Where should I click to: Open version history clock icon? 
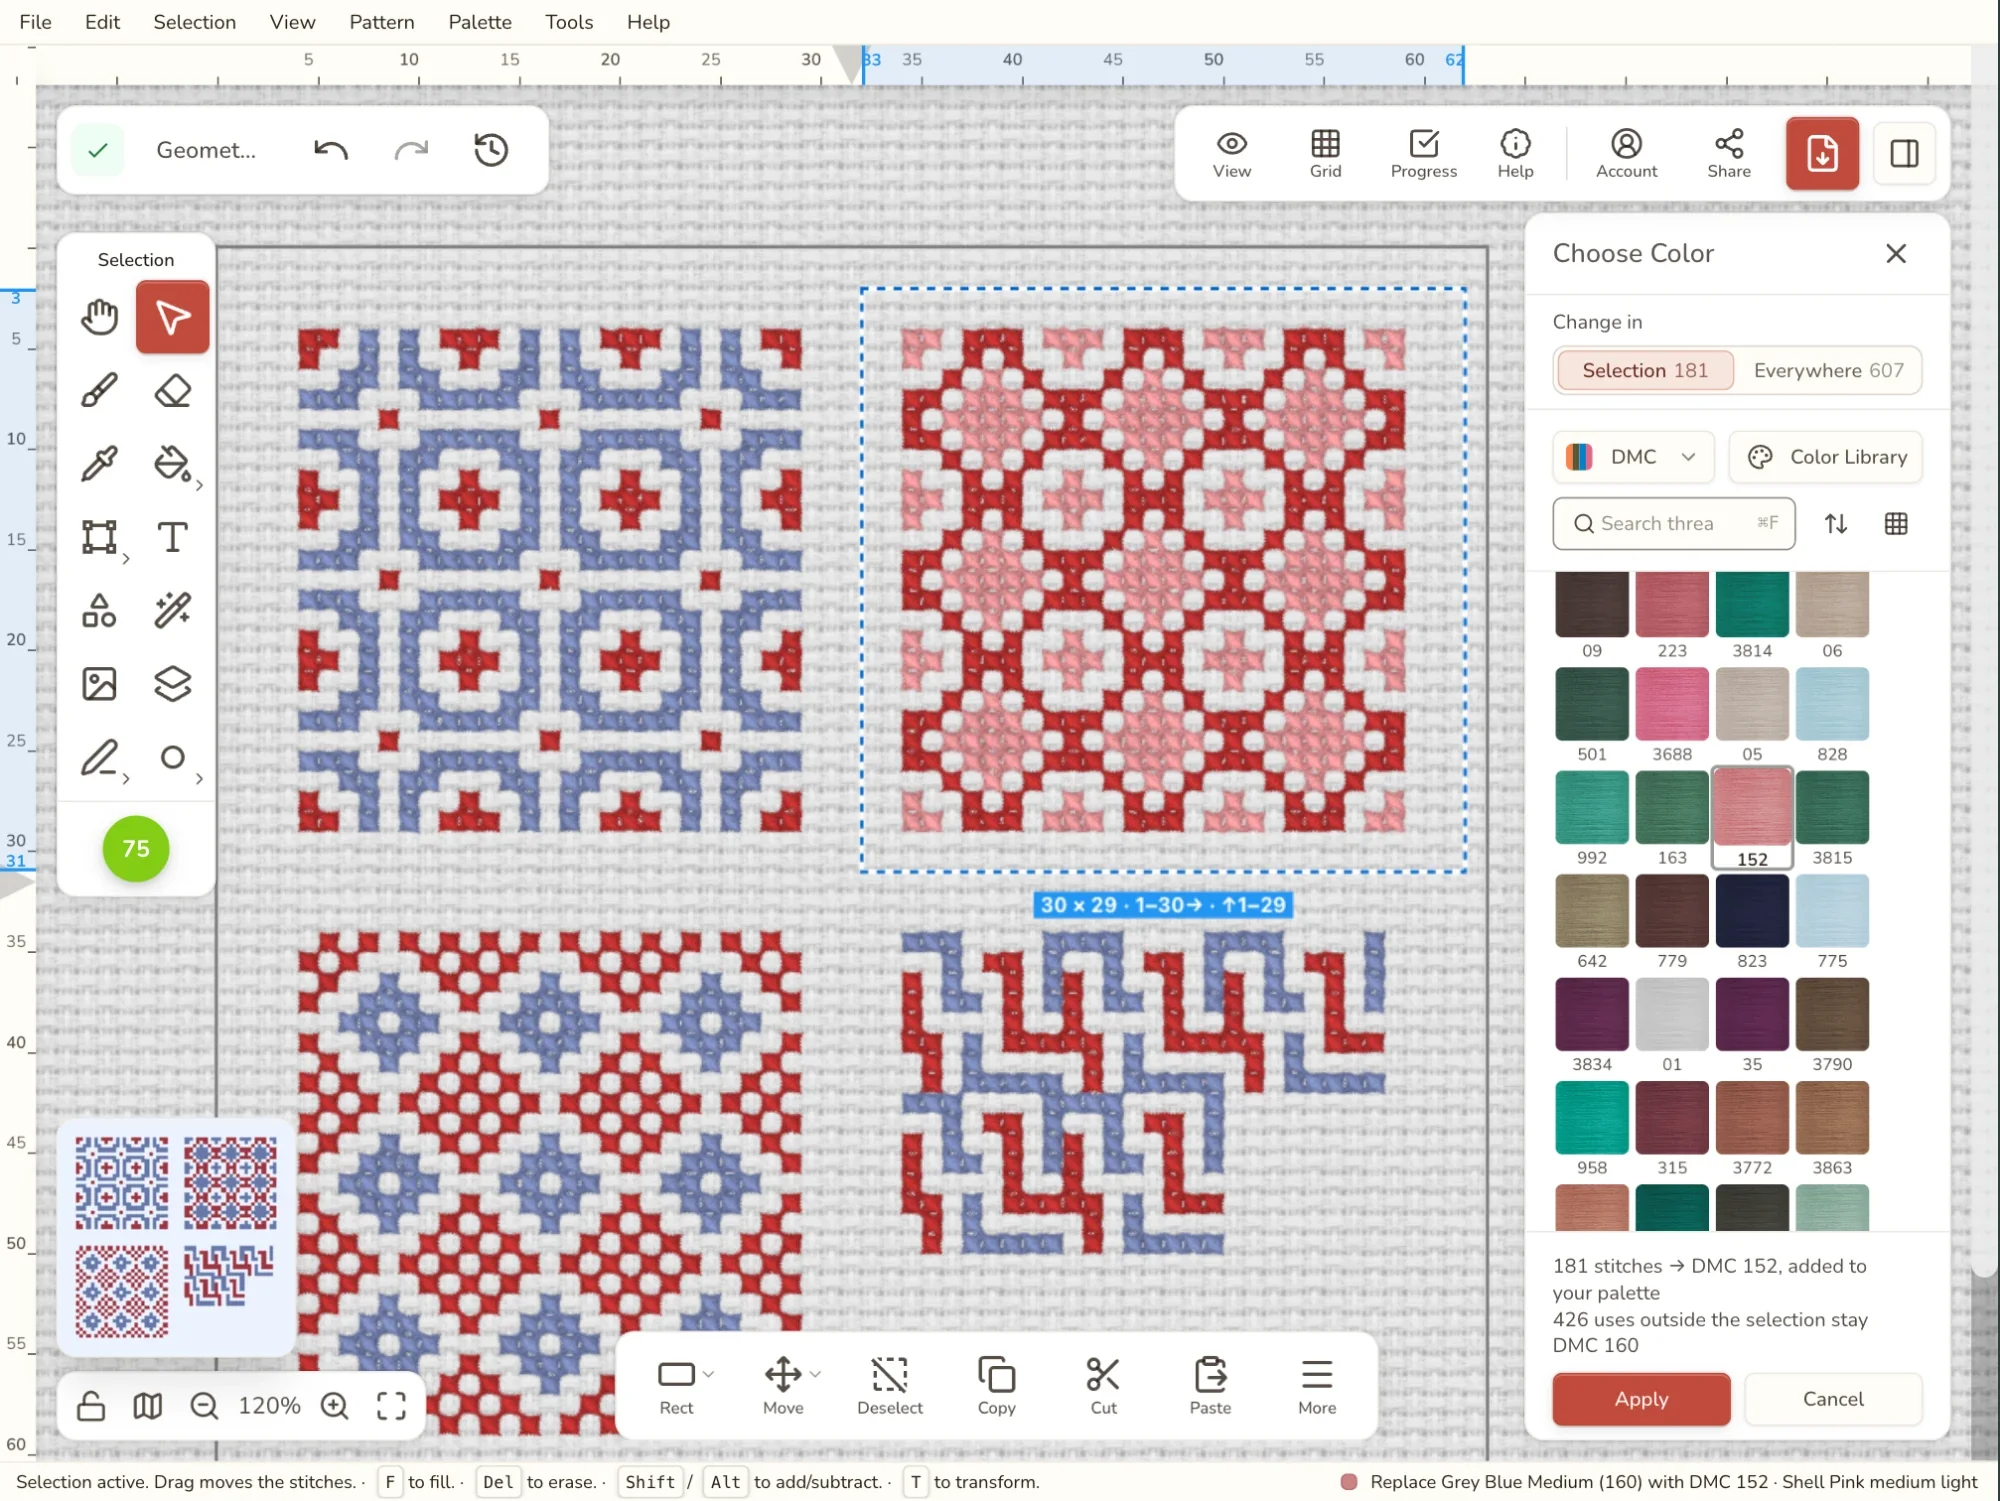coord(491,150)
